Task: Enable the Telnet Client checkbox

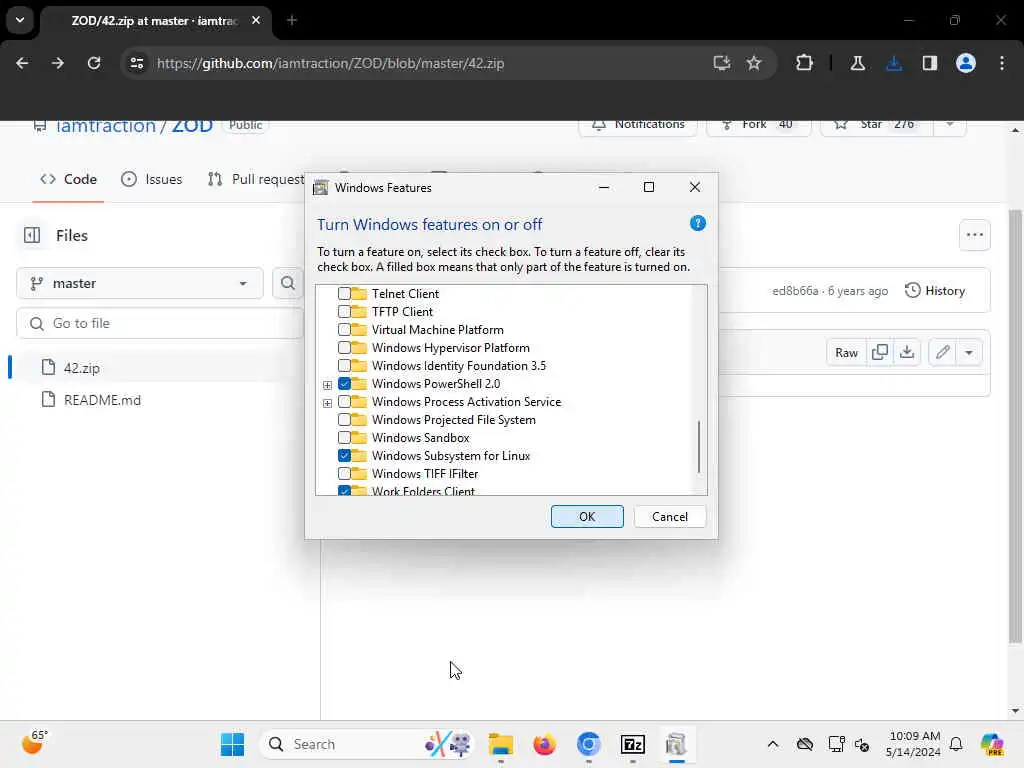Action: (x=344, y=294)
